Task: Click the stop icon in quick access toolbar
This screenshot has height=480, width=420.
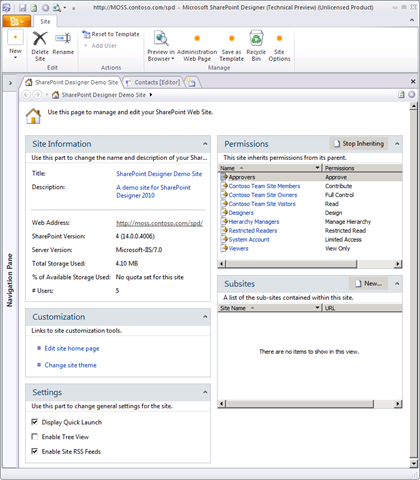Action: pyautogui.click(x=45, y=8)
